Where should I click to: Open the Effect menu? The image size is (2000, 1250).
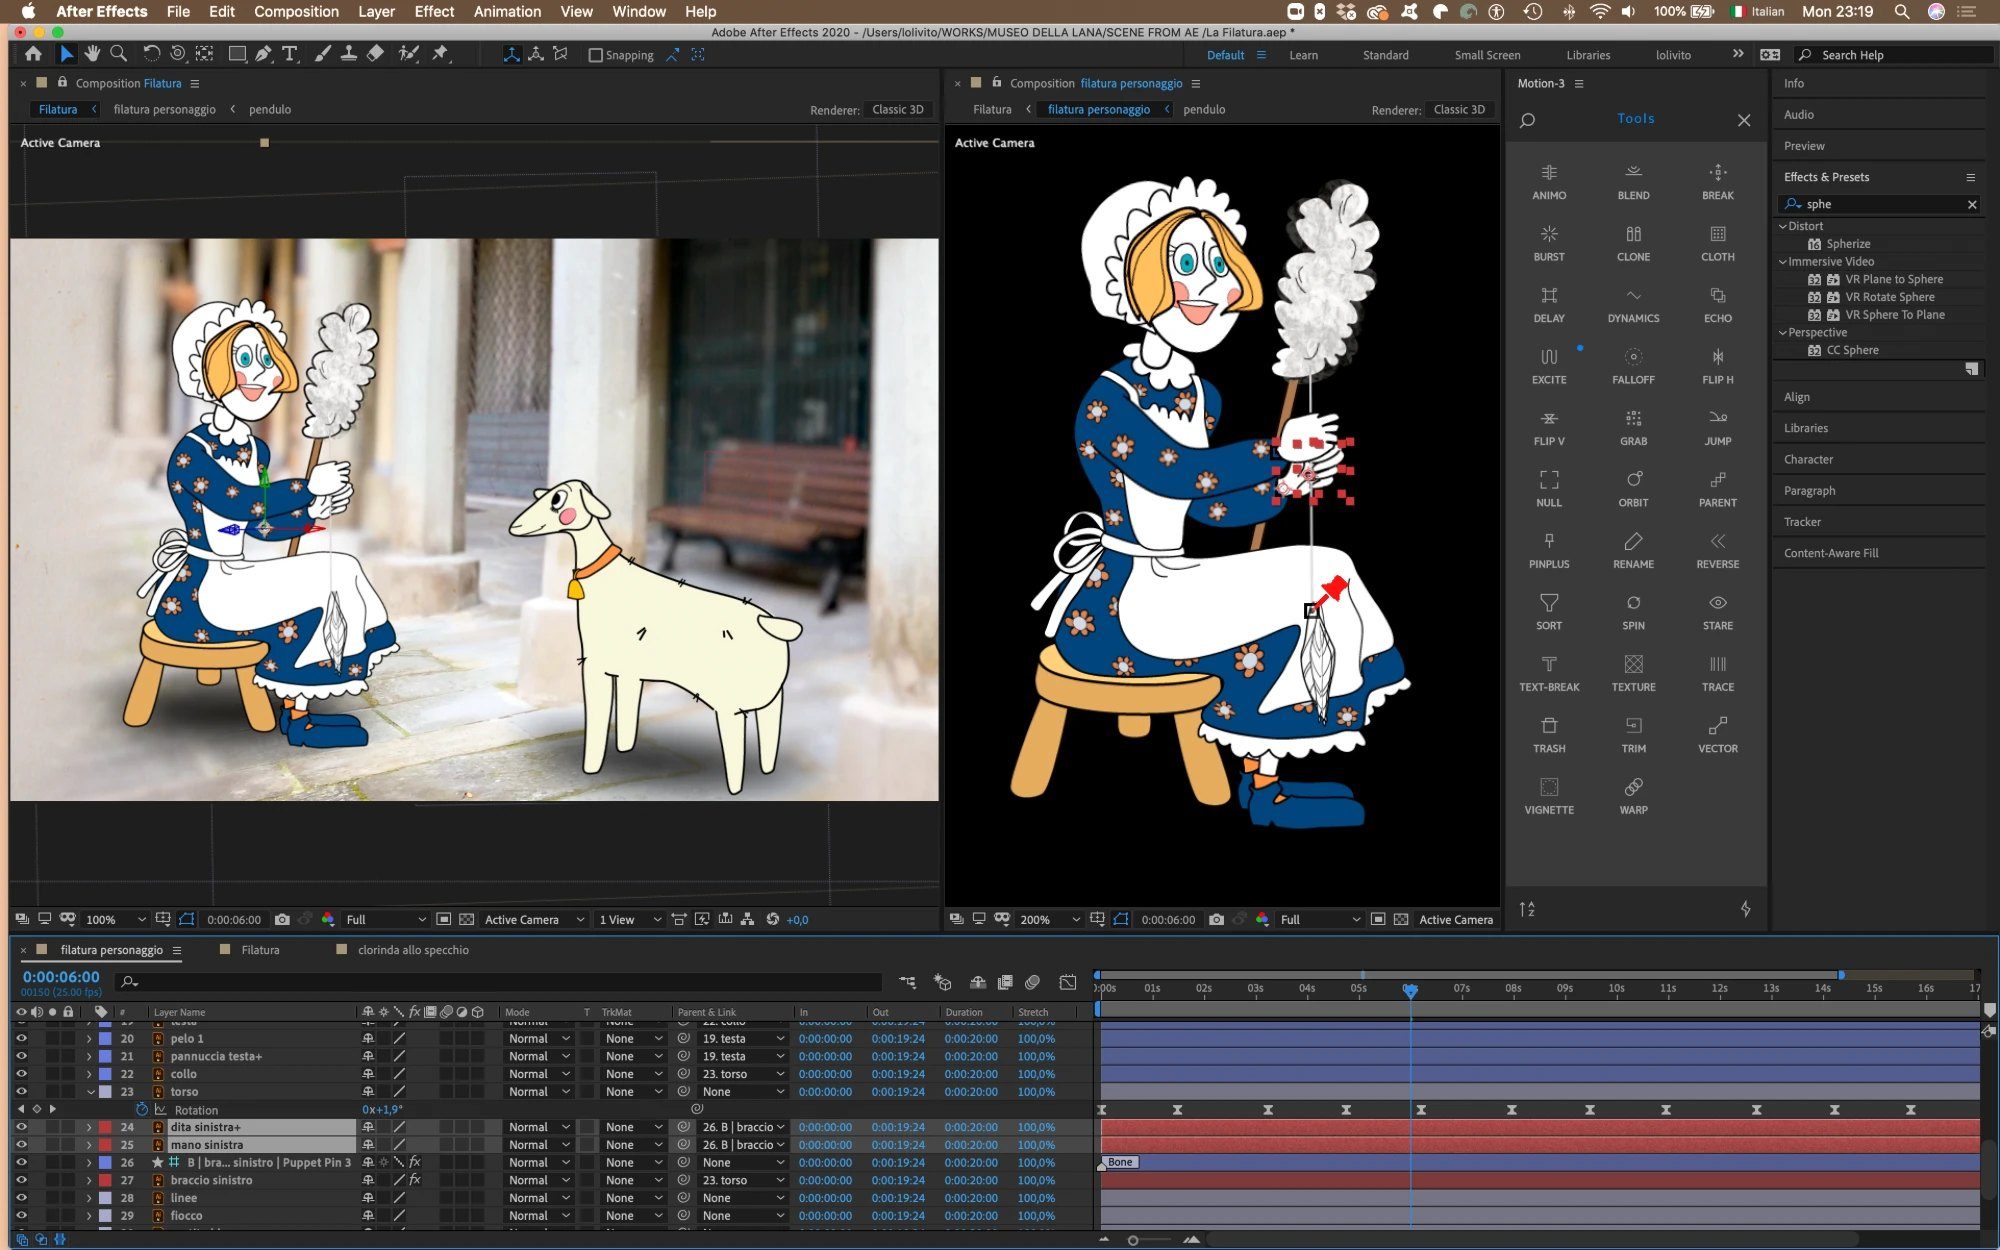tap(434, 12)
